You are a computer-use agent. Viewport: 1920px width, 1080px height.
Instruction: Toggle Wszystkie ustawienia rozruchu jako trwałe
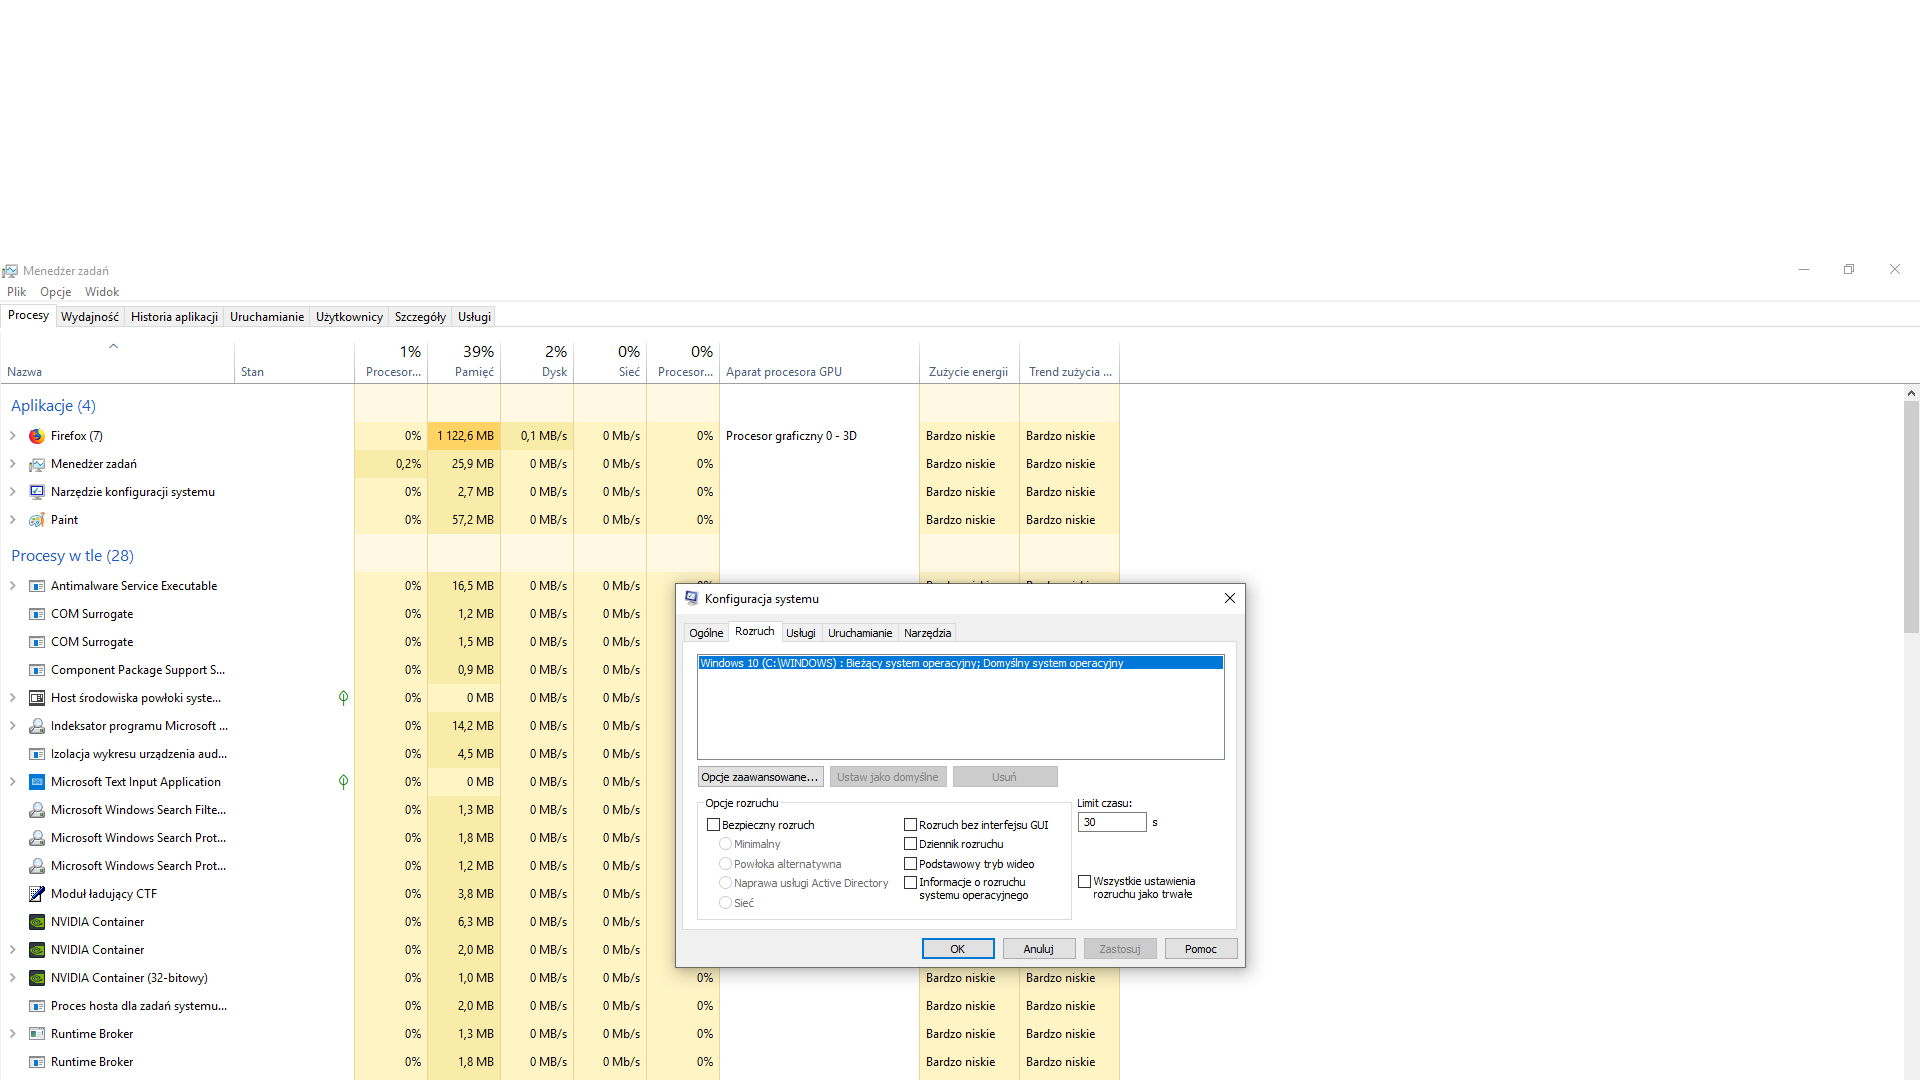1084,882
